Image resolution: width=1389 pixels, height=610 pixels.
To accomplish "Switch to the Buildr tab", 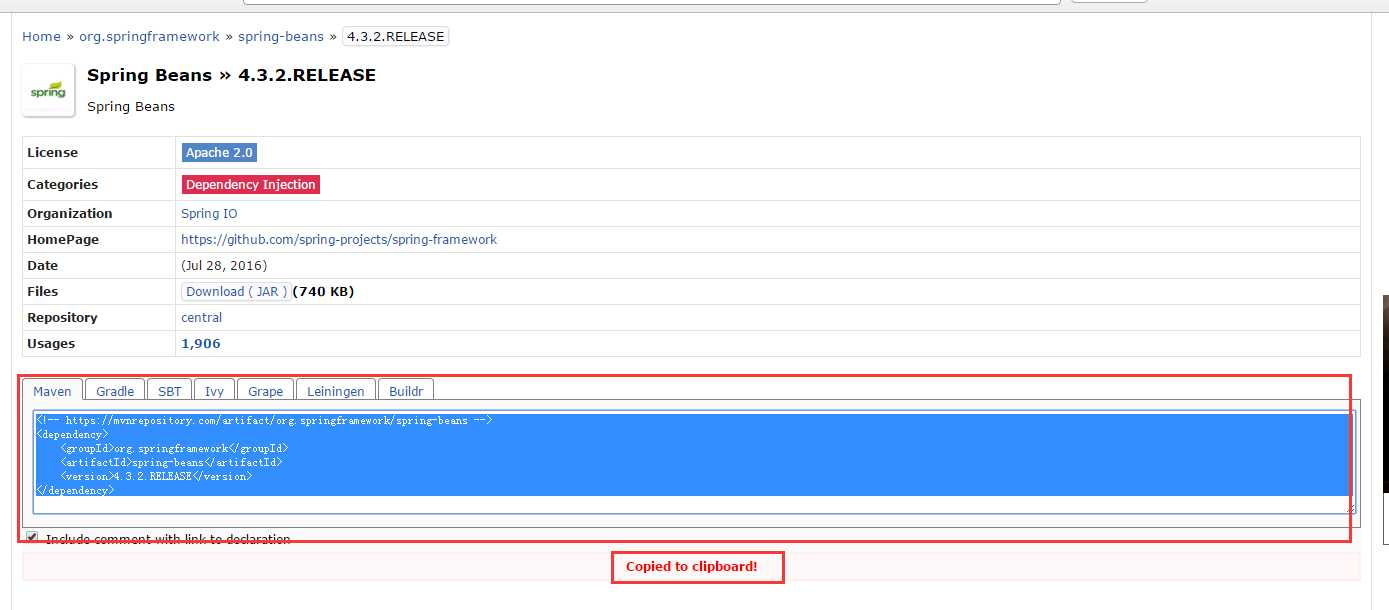I will pos(406,391).
